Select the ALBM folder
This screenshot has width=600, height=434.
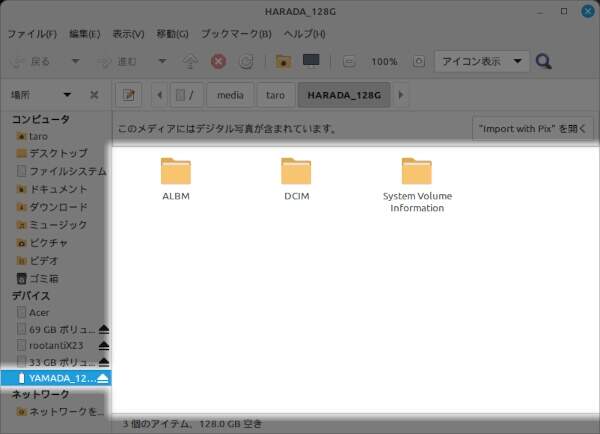176,179
